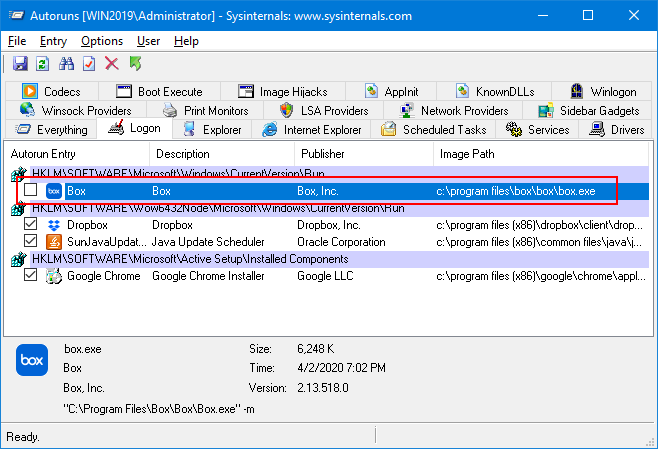The image size is (658, 449).
Task: Click the 'Ready.' status bar text
Action: click(23, 437)
